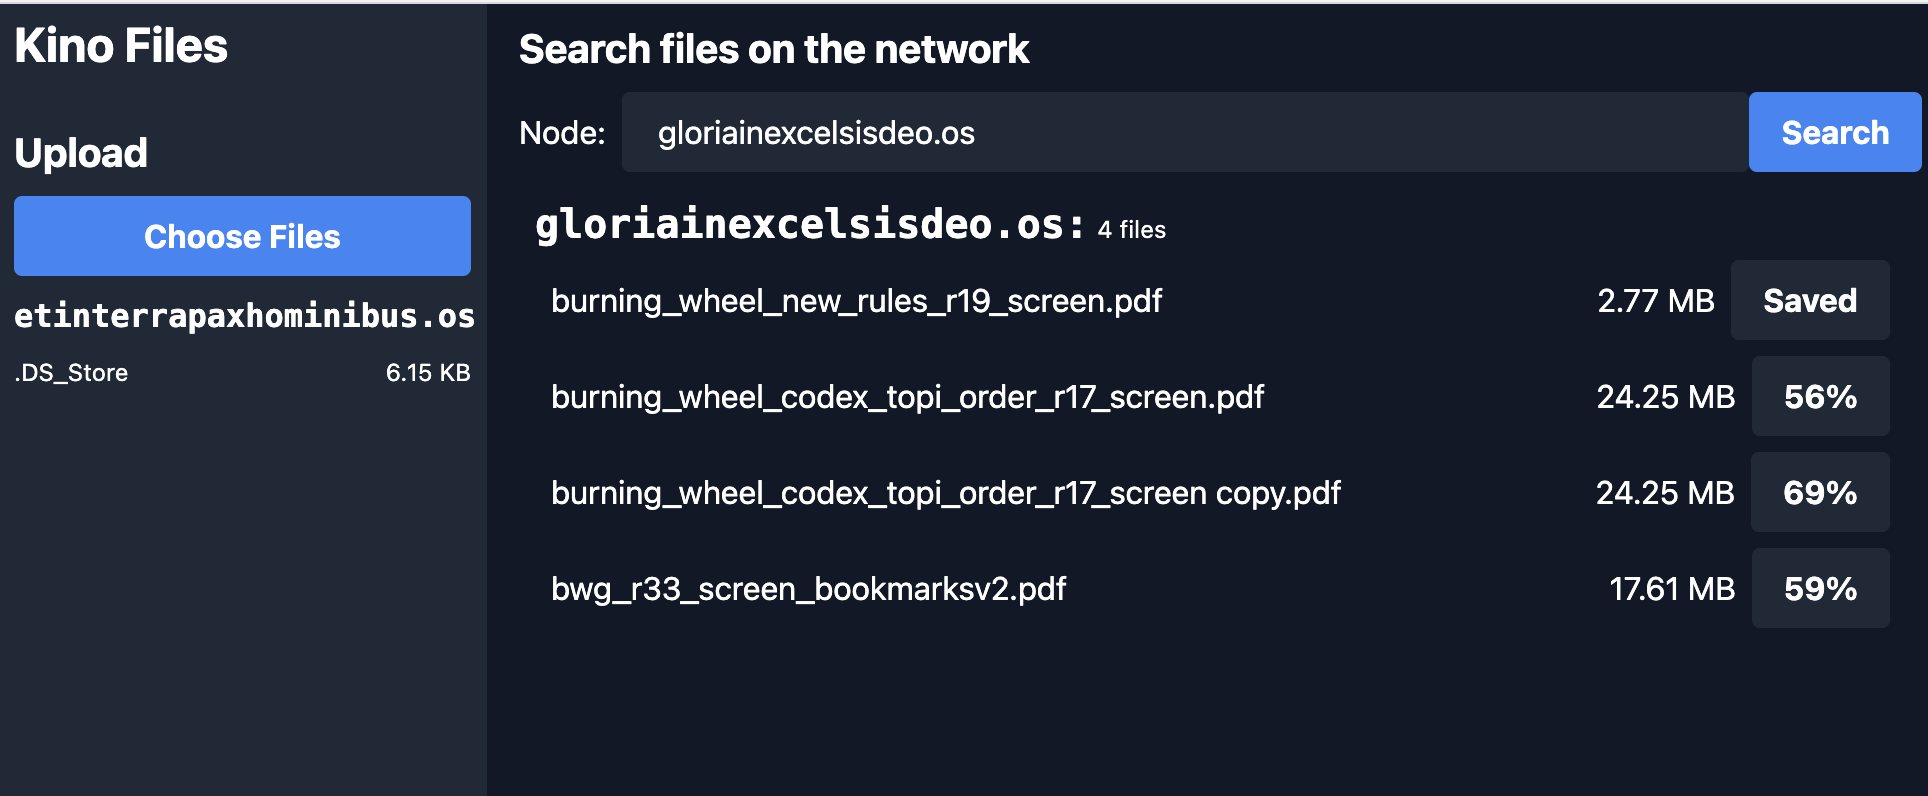Click the 6.15 KB file size
The width and height of the screenshot is (1928, 796).
point(428,373)
